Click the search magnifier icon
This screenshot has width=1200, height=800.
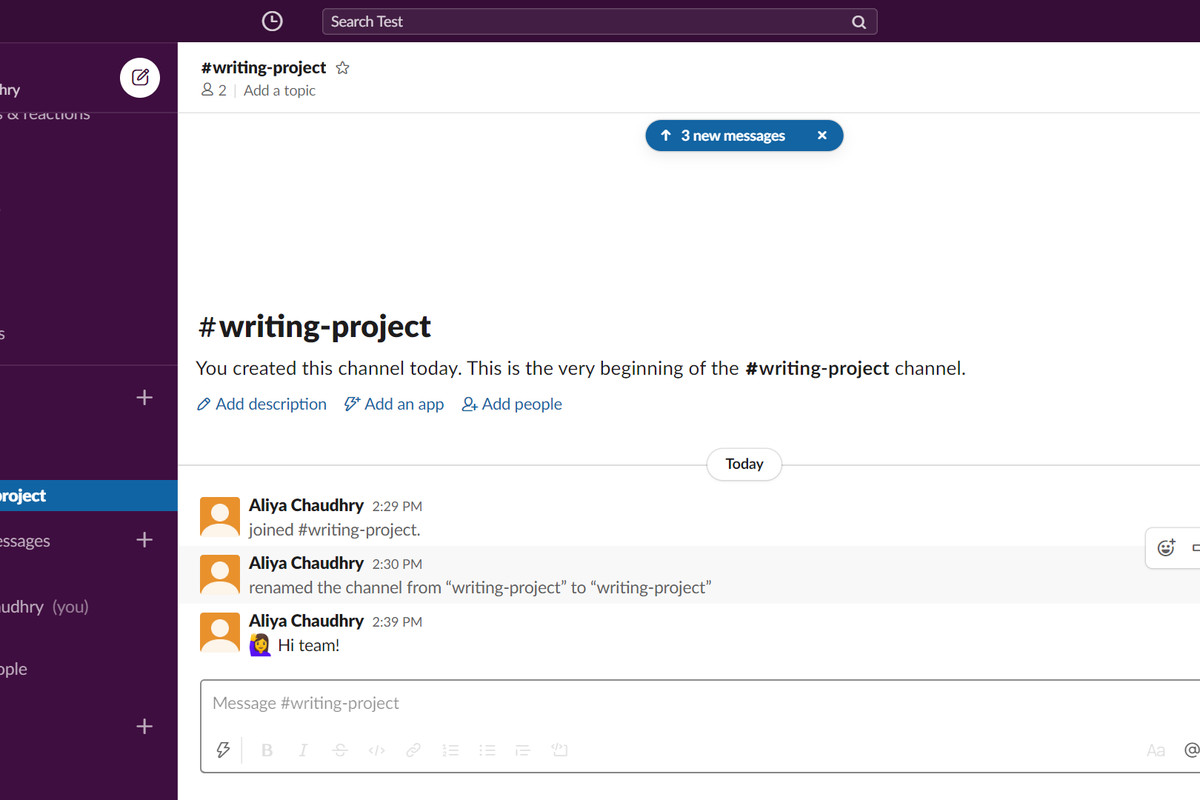(859, 22)
